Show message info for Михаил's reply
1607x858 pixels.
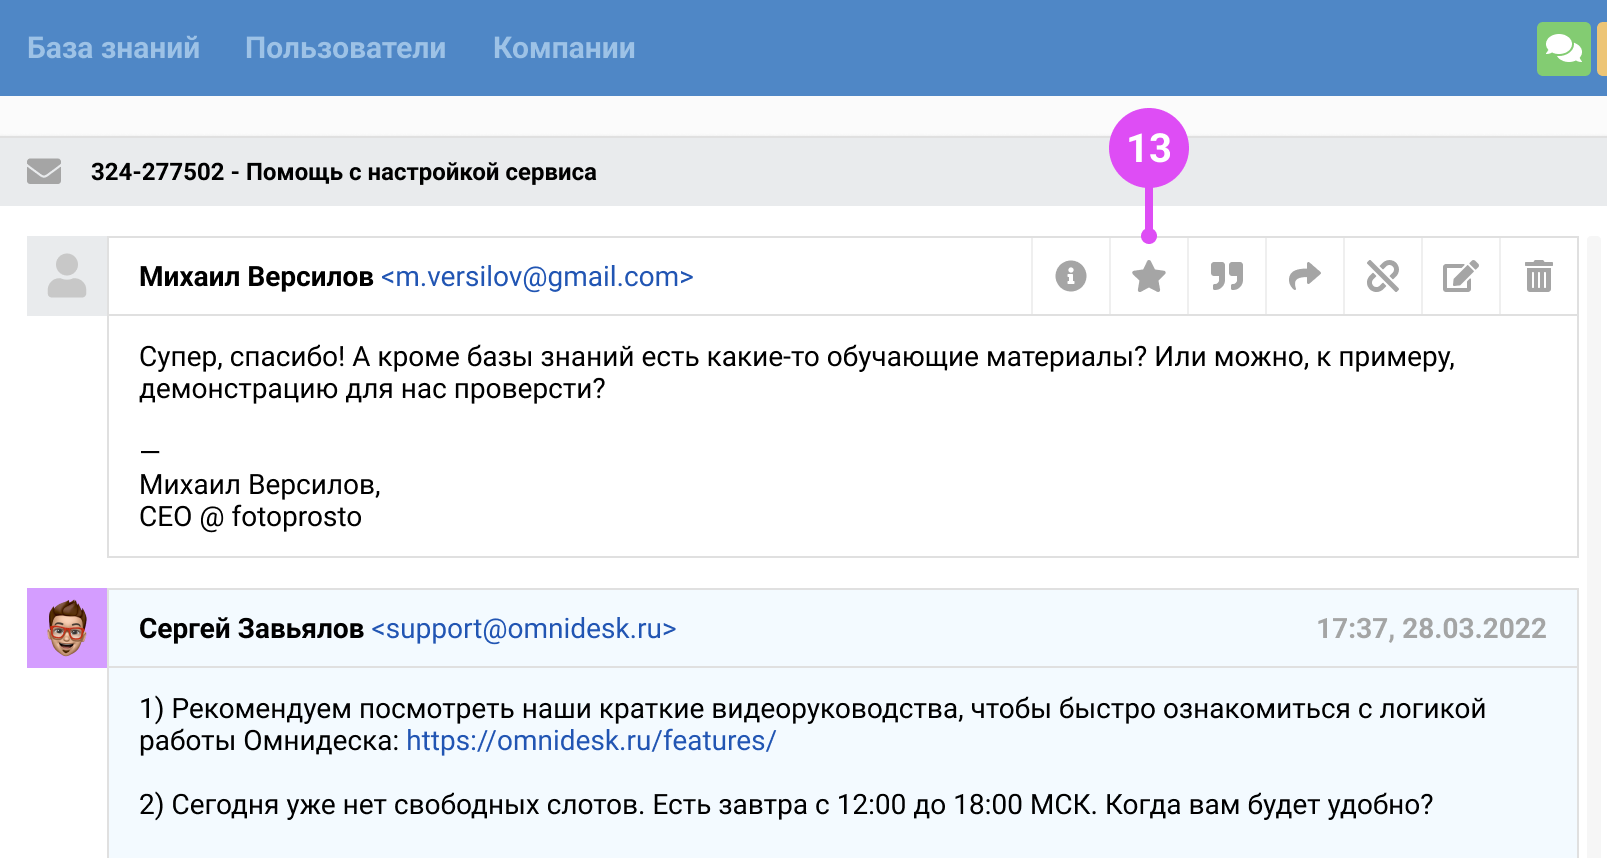(1071, 276)
